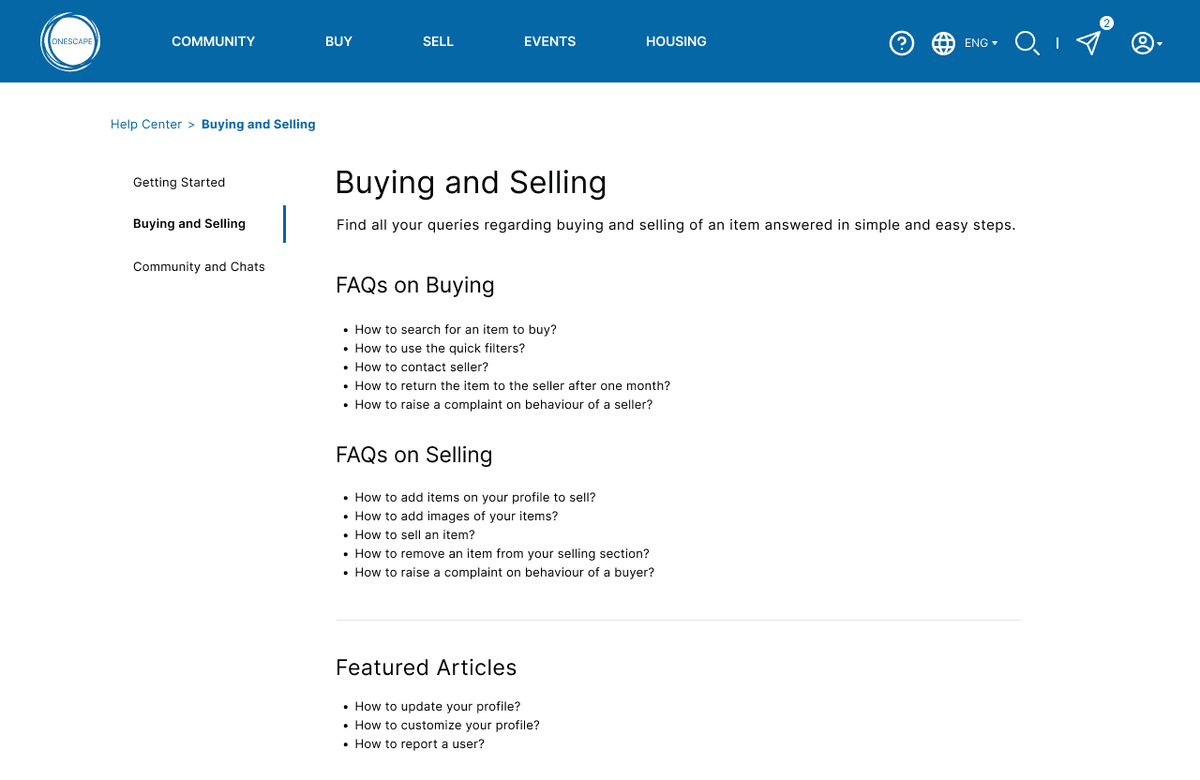Open 'How to add images of your items?'

click(456, 516)
